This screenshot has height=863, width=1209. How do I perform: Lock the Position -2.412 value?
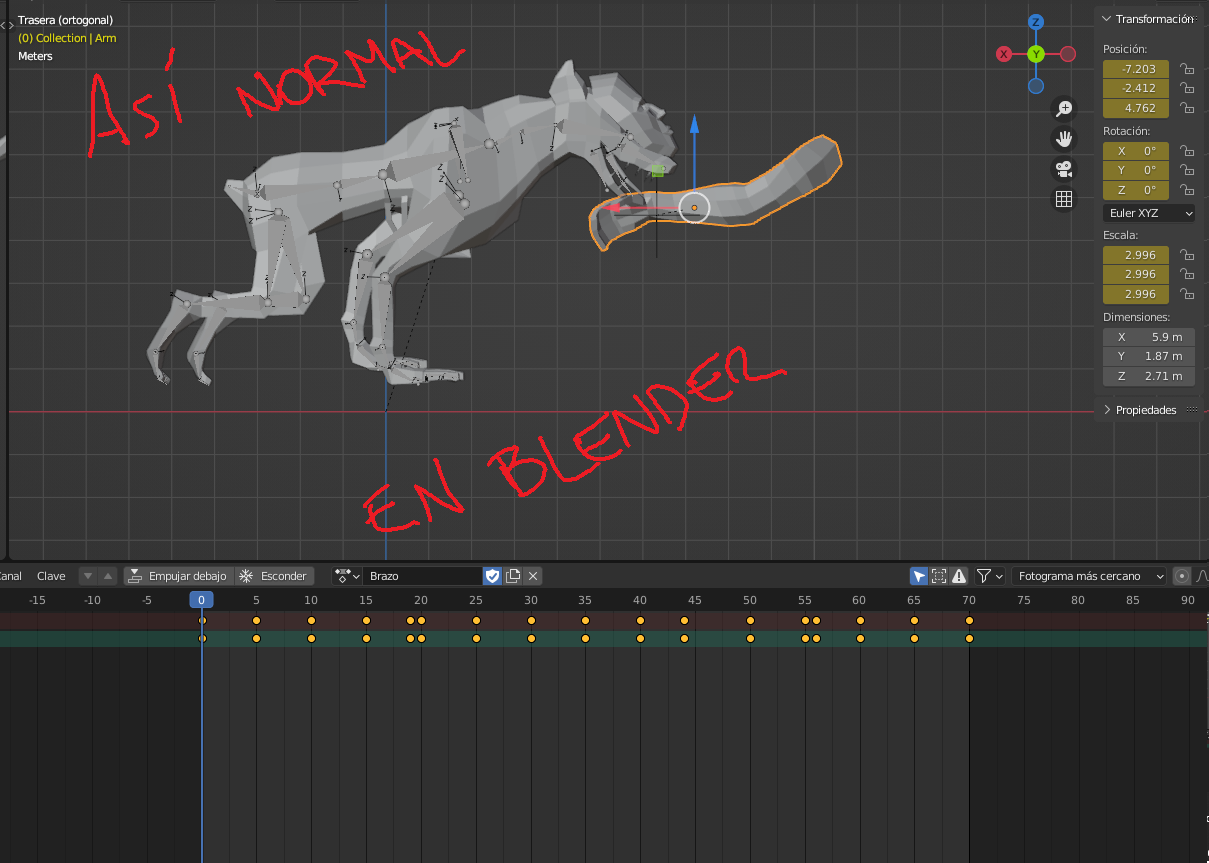click(1186, 88)
